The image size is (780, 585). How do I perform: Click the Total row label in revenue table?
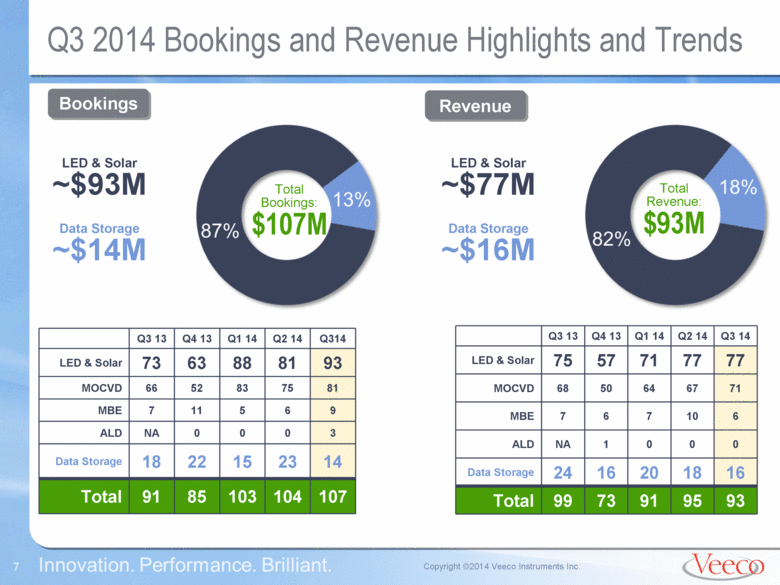513,500
